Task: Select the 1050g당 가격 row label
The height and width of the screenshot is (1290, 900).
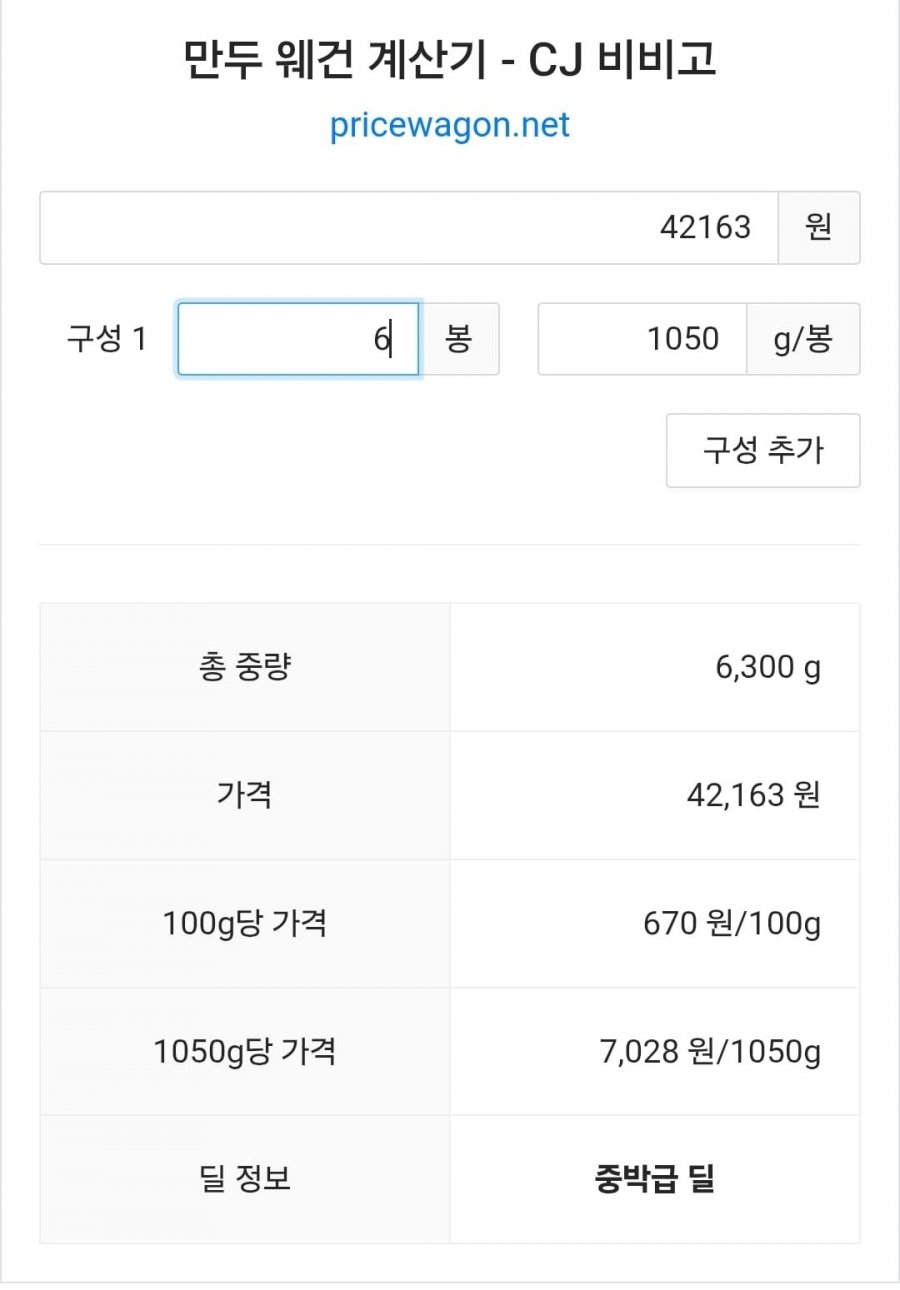Action: pos(245,1051)
